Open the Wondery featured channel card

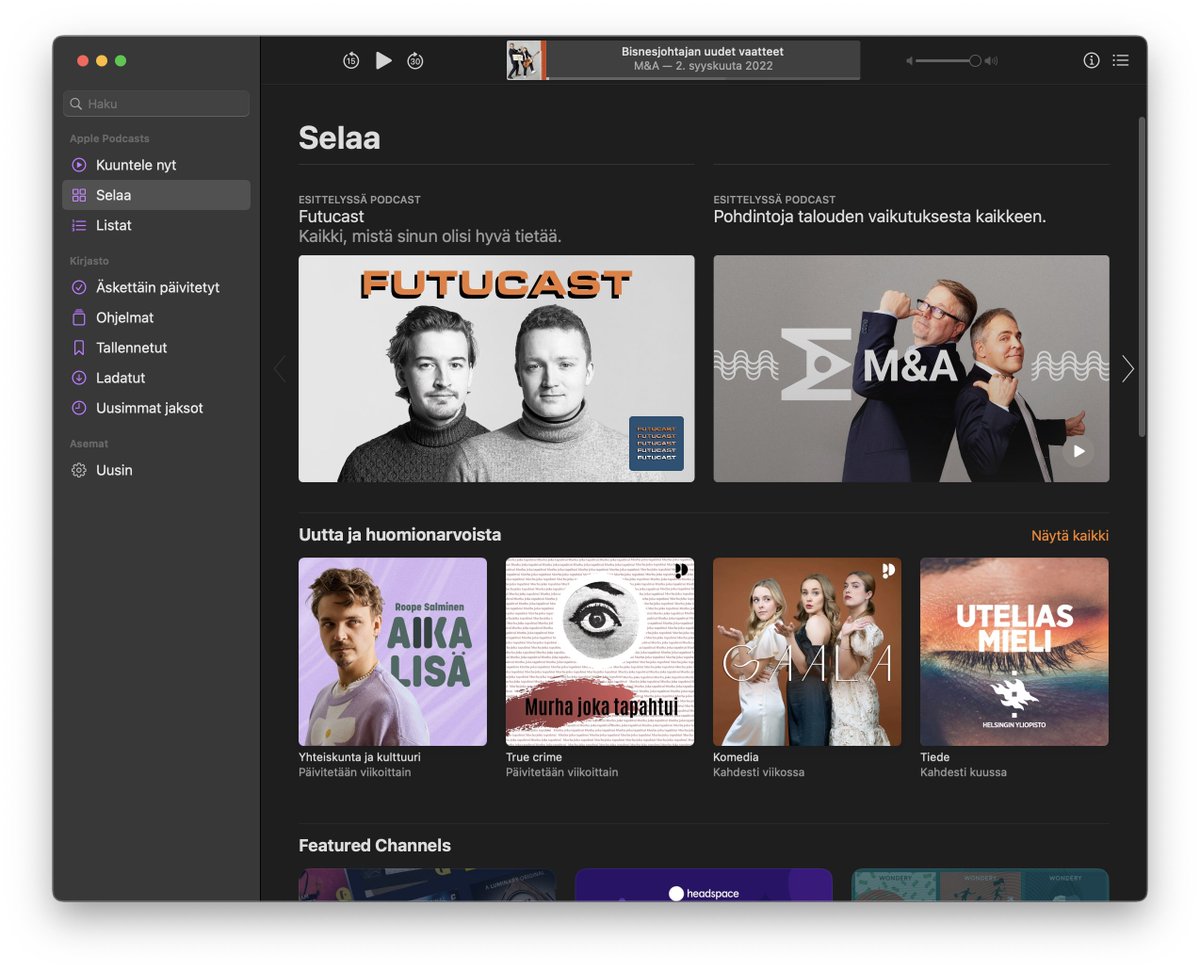(x=980, y=885)
